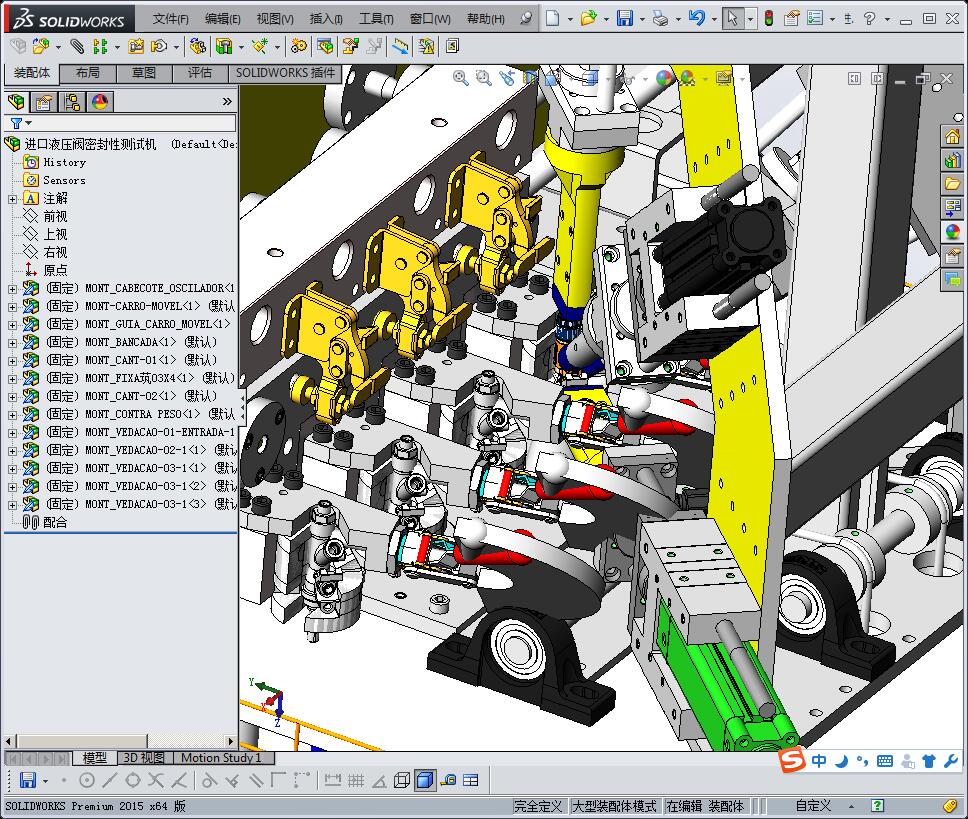Toggle Shaded With Edges display mode button
Viewport: 968px width, 819px height.
425,780
